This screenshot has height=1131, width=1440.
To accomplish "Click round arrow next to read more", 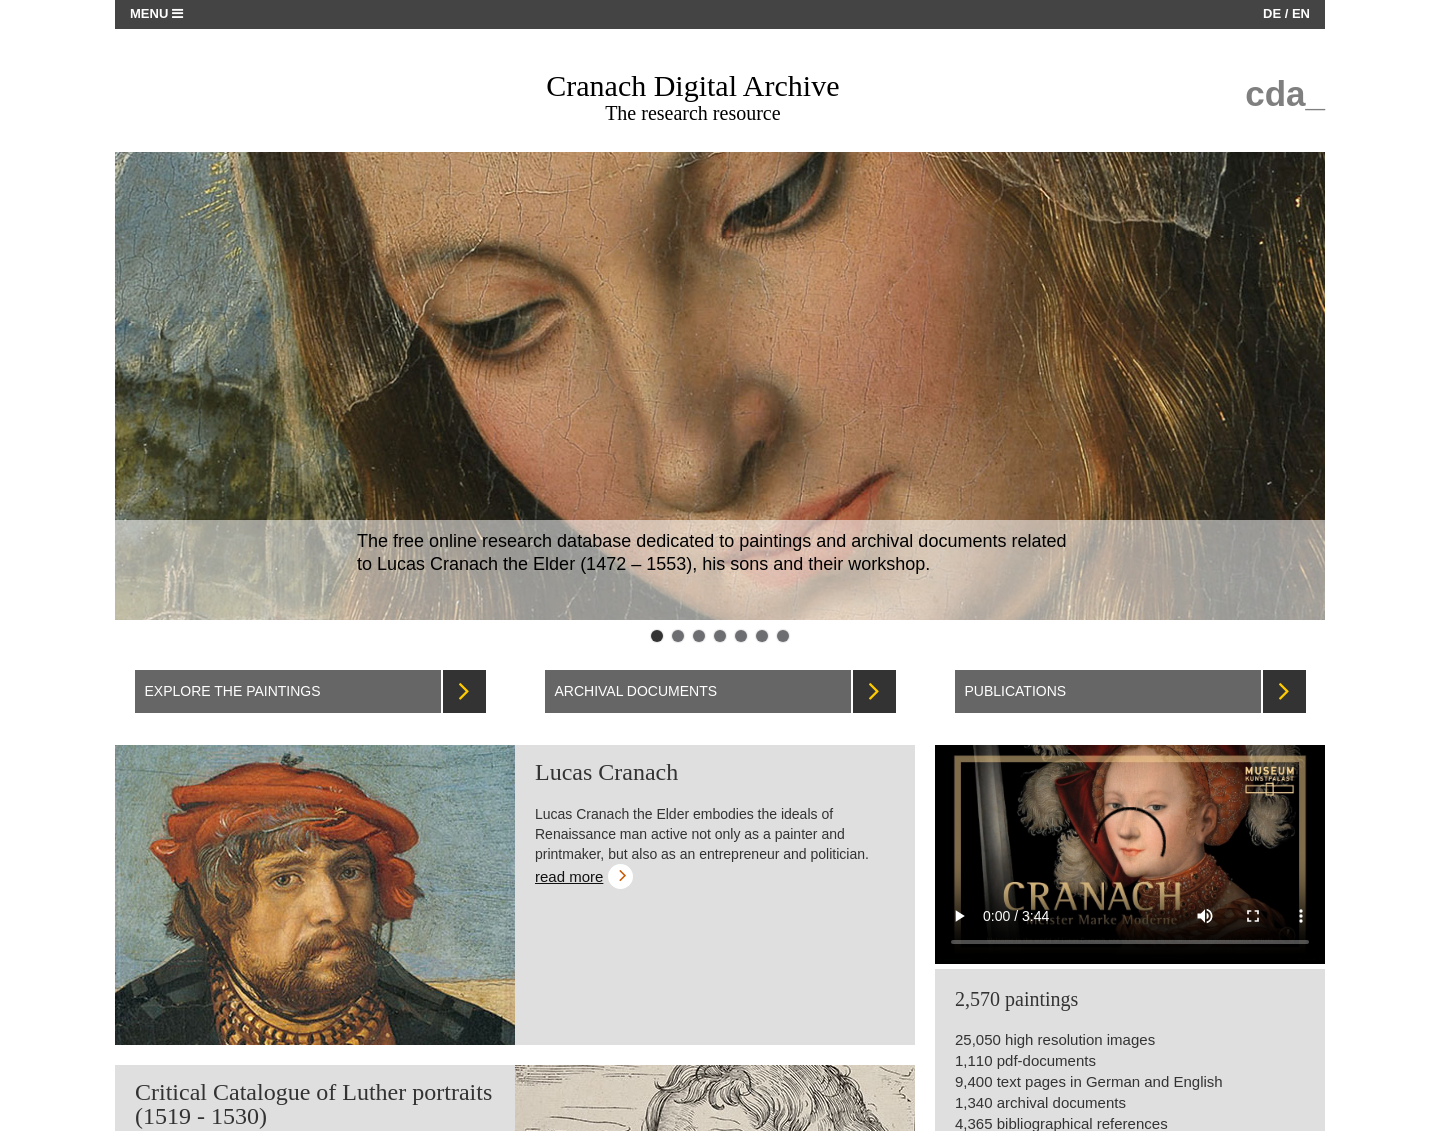I will [621, 876].
